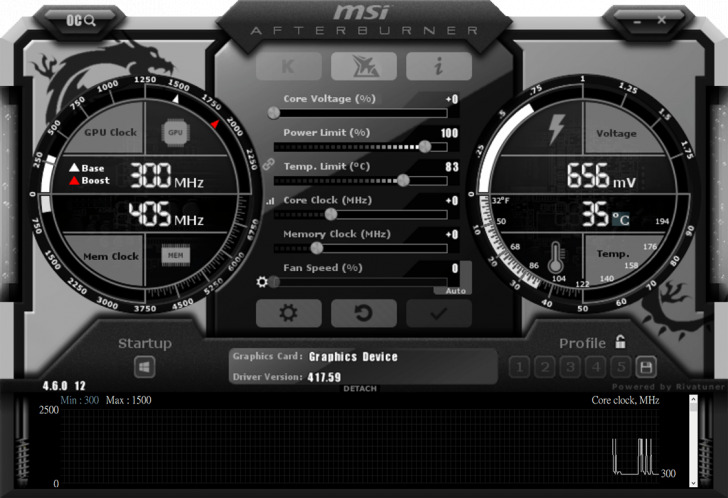Toggle the Profile lock
This screenshot has width=728, height=498.
[x=621, y=342]
